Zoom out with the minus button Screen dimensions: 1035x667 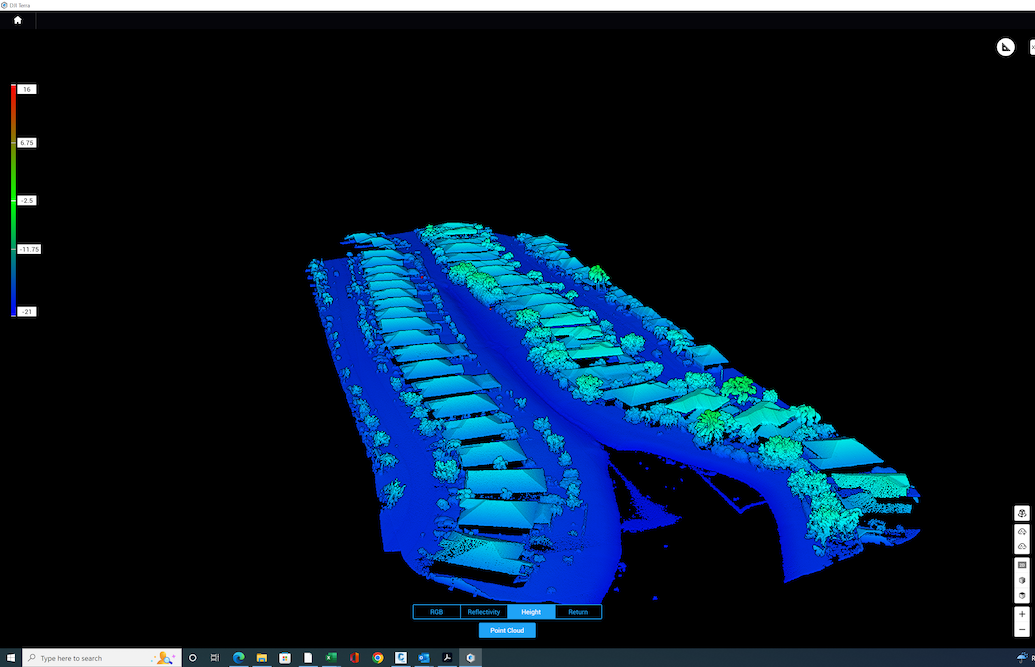coord(1022,630)
